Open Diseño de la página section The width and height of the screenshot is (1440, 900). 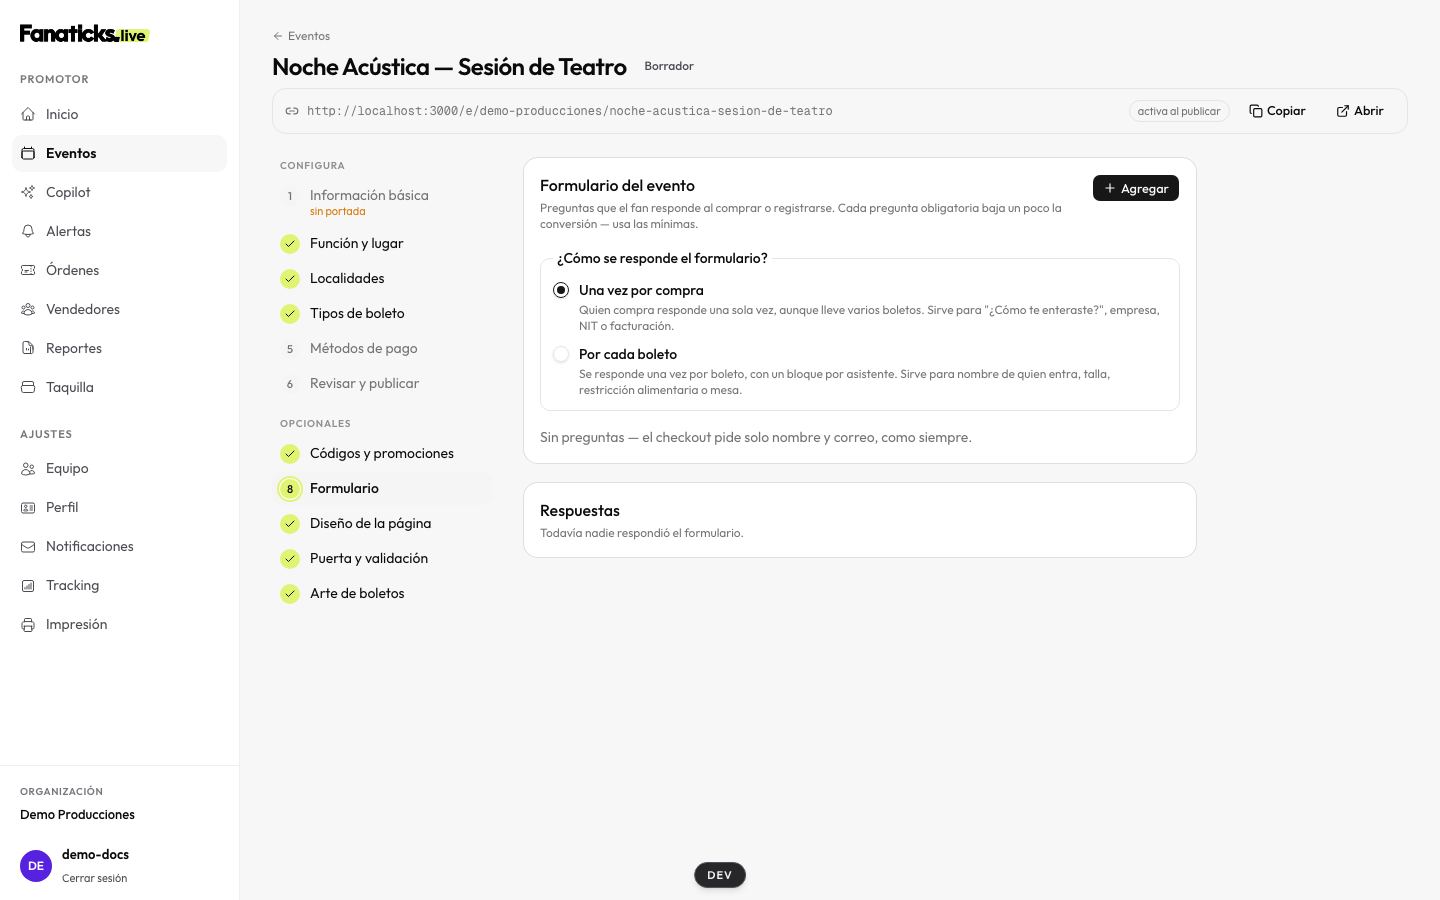(x=384, y=523)
